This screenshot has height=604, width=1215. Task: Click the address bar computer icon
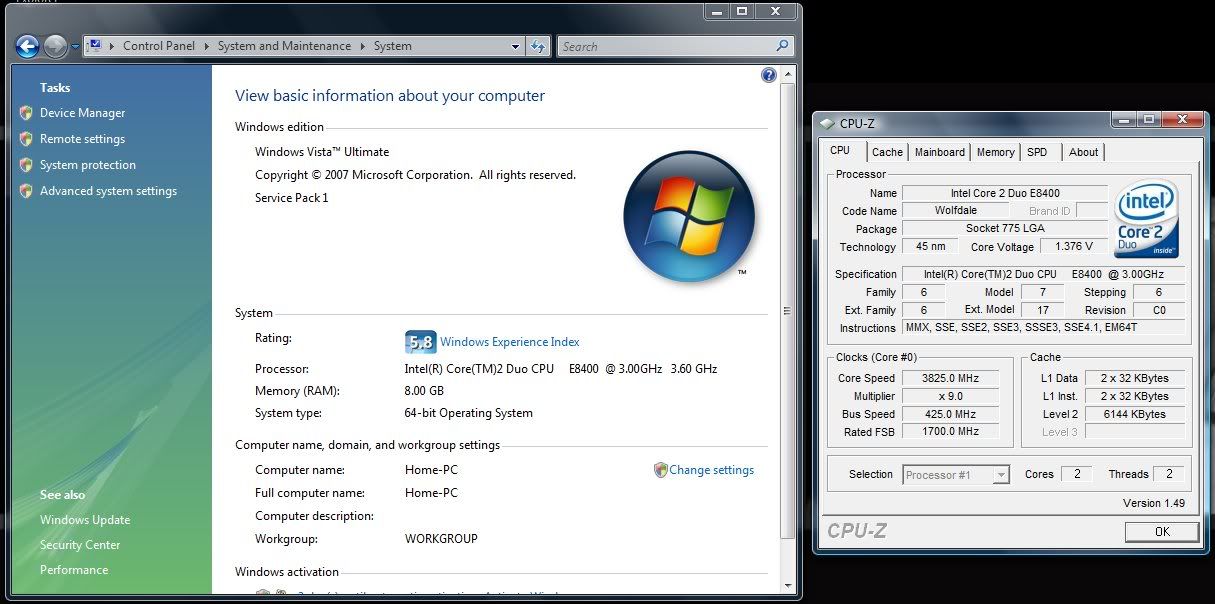[95, 46]
